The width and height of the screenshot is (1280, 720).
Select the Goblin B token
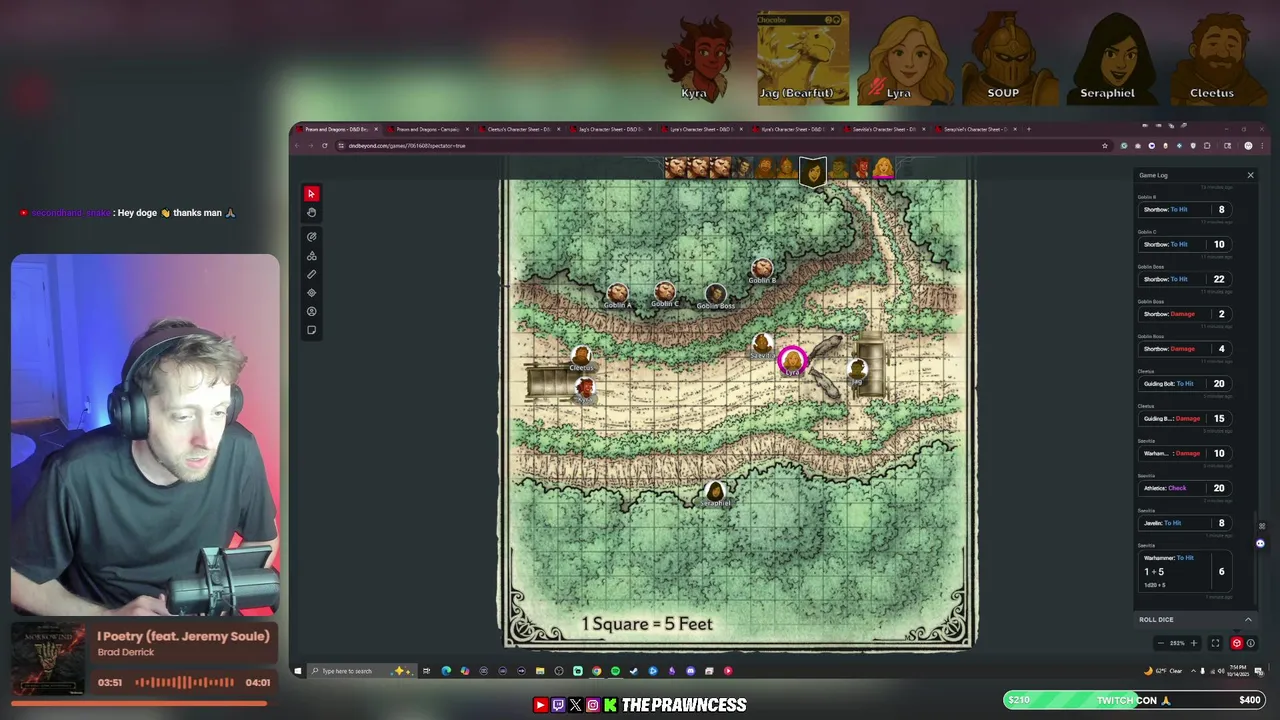click(x=762, y=268)
